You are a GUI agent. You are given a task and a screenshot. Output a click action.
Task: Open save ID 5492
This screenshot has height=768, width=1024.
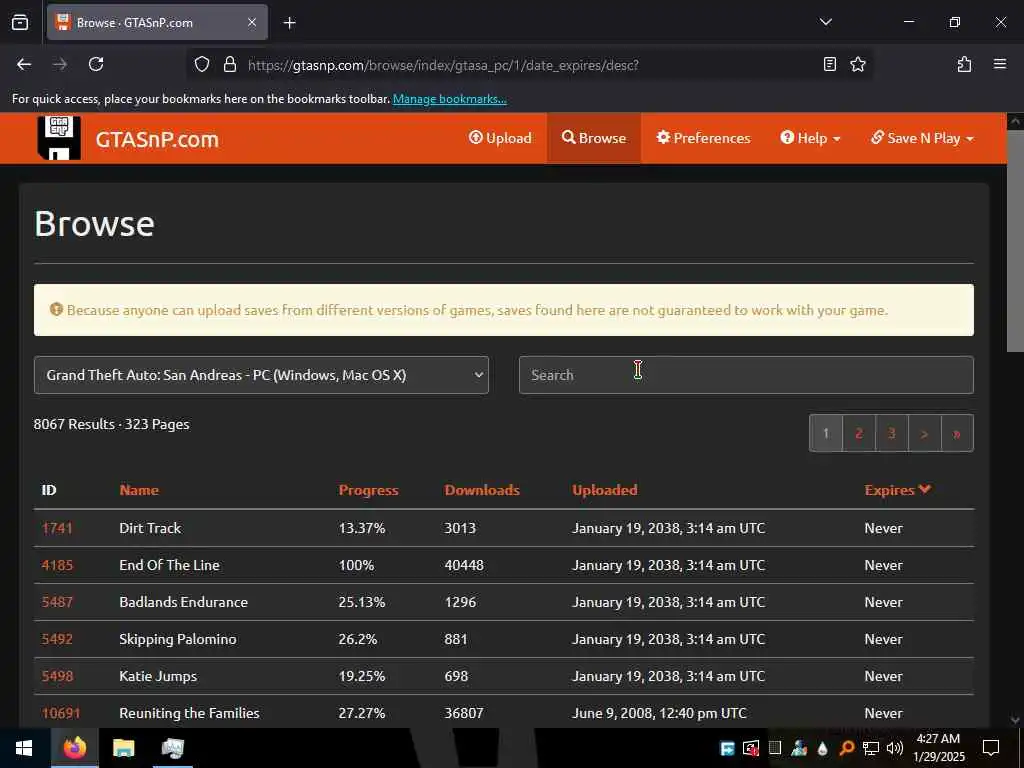(x=57, y=639)
